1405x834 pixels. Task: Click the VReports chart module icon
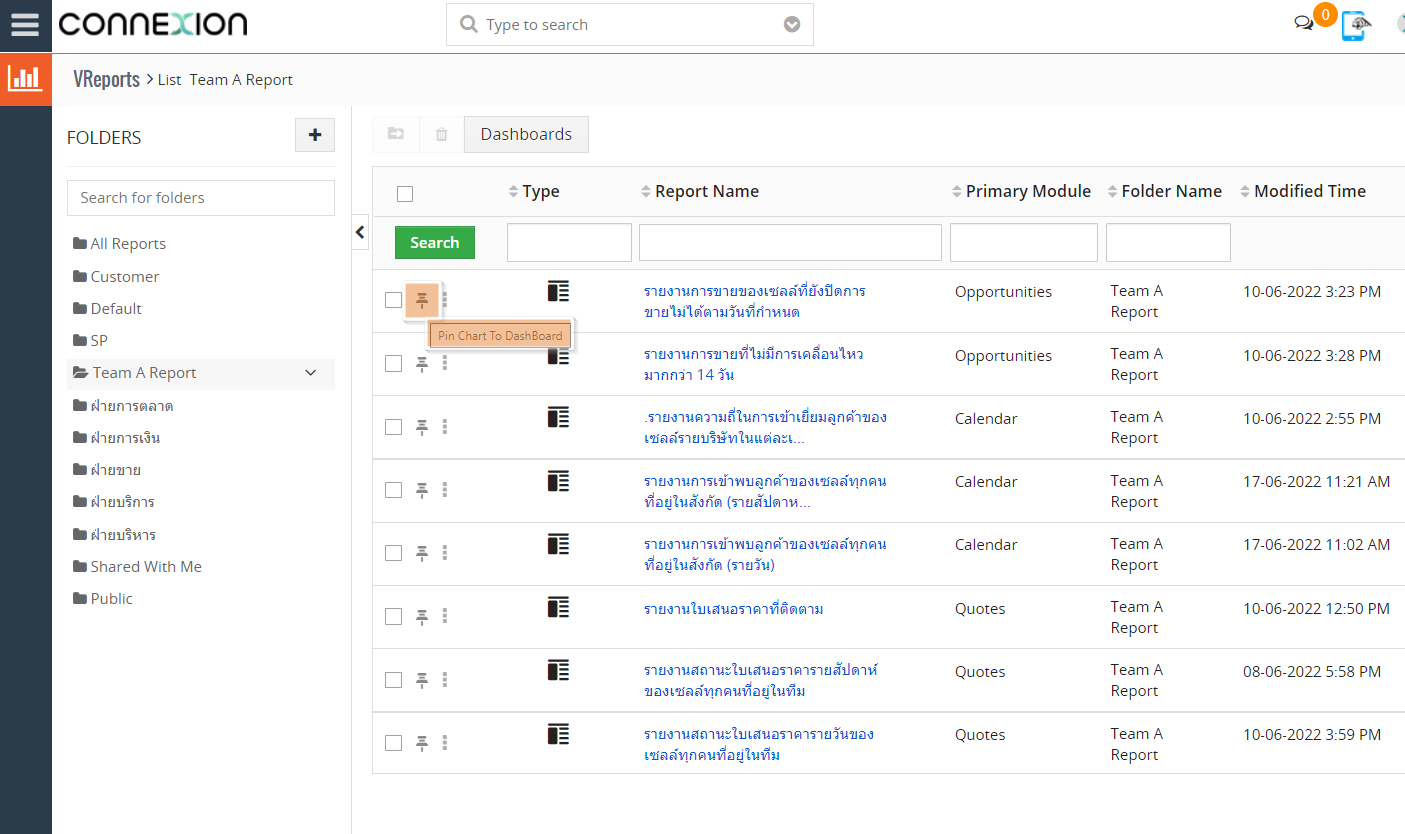[25, 79]
